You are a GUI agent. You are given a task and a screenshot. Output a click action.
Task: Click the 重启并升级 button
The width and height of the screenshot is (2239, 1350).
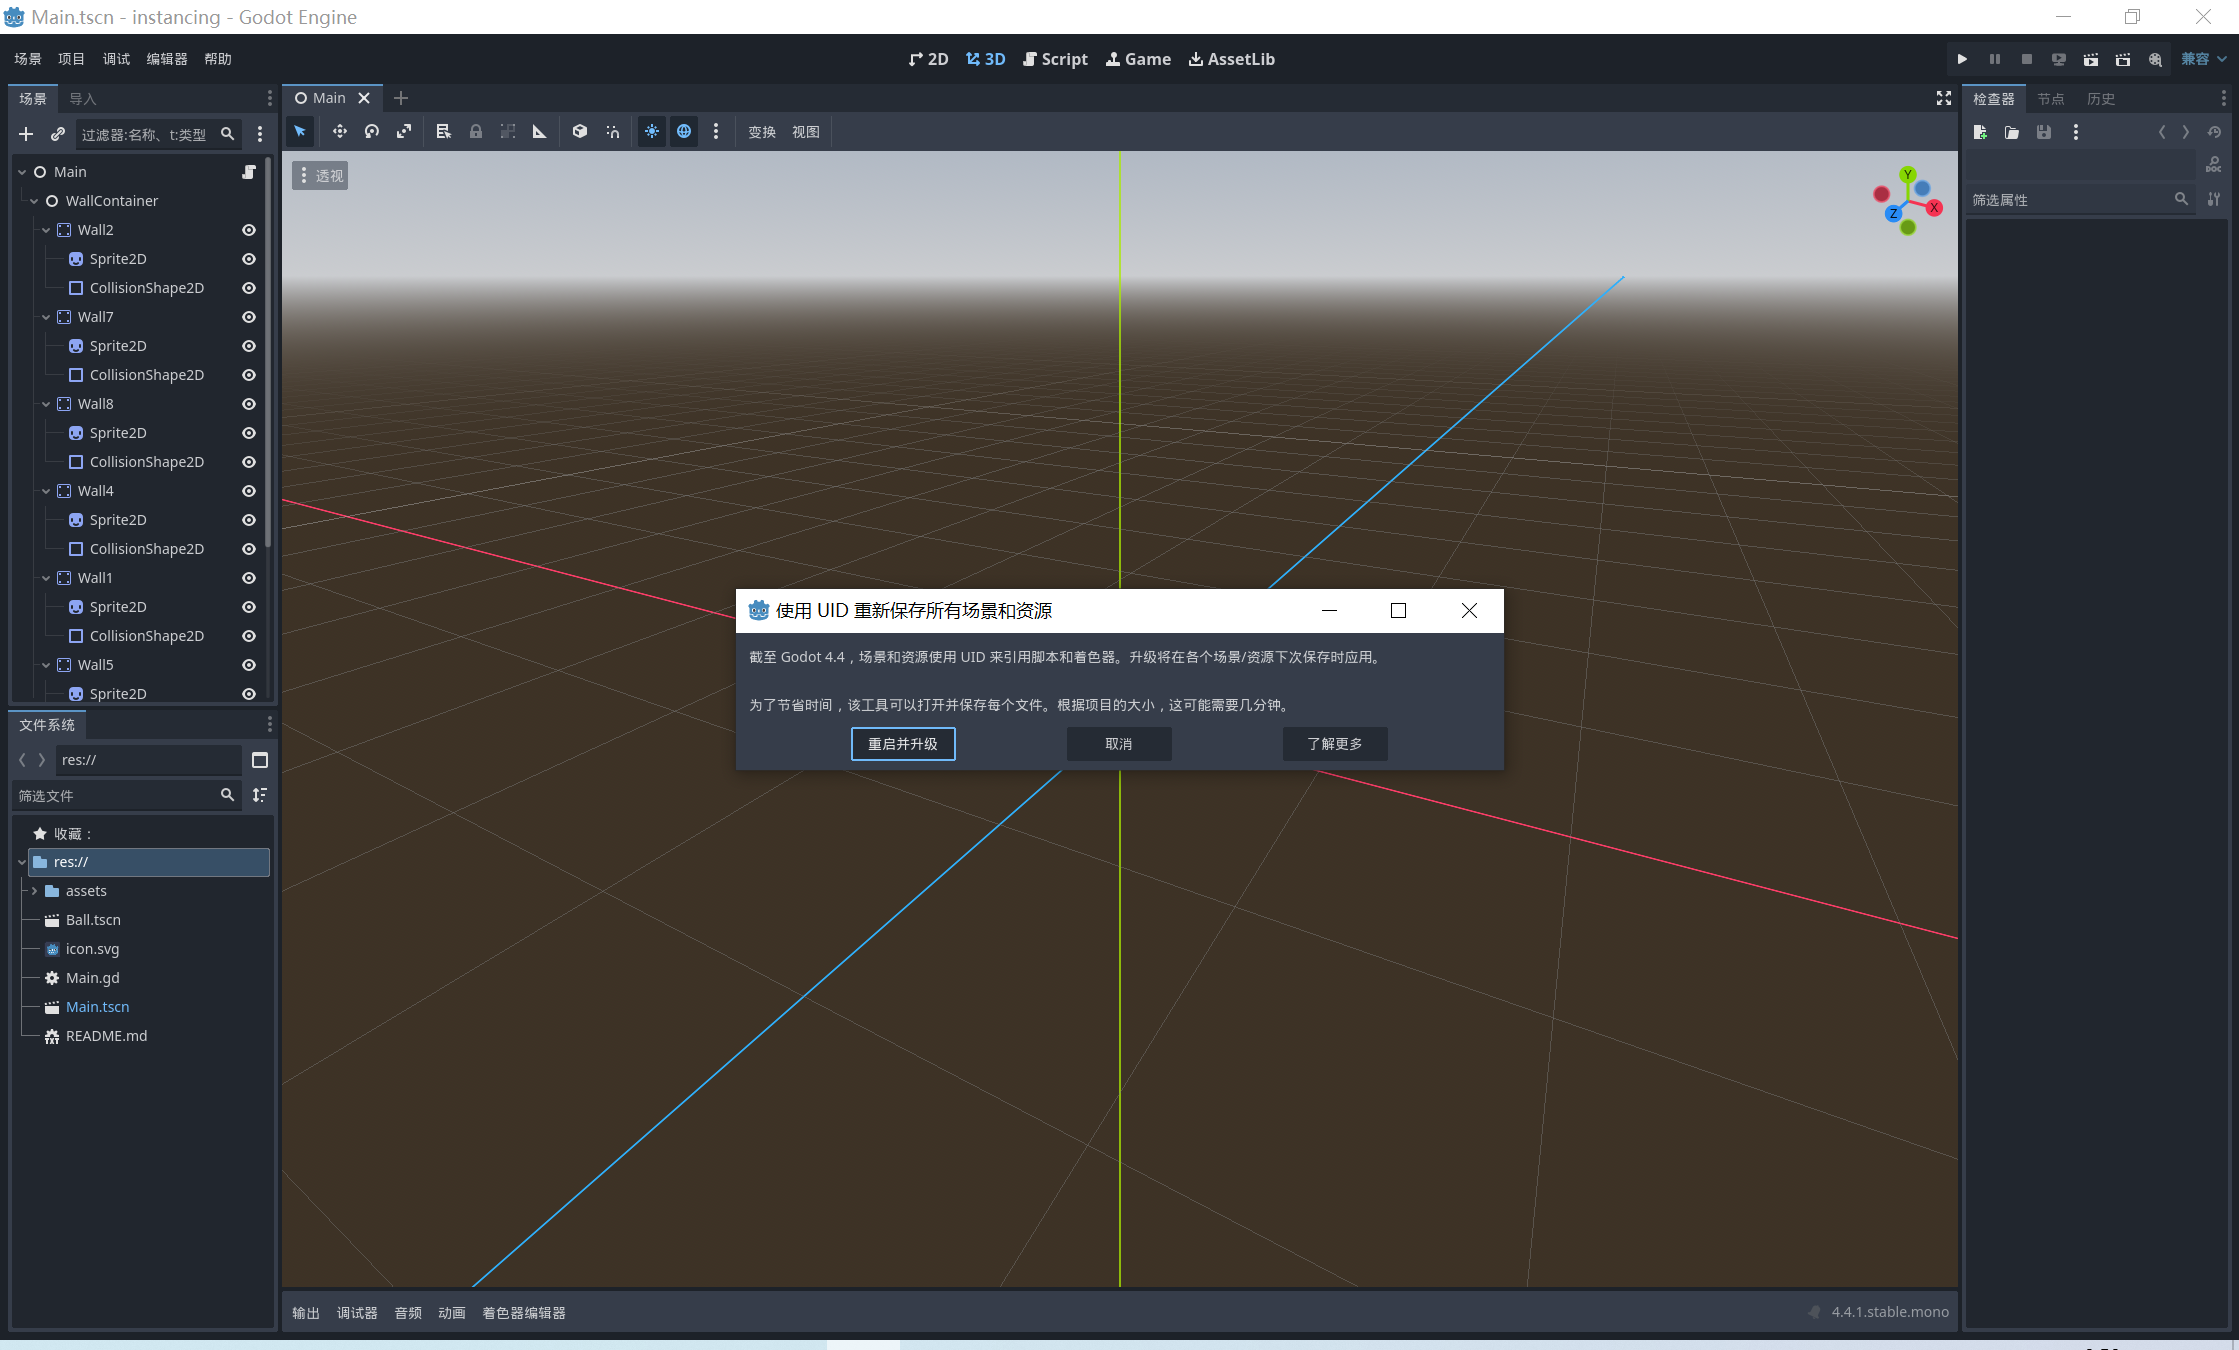point(902,744)
